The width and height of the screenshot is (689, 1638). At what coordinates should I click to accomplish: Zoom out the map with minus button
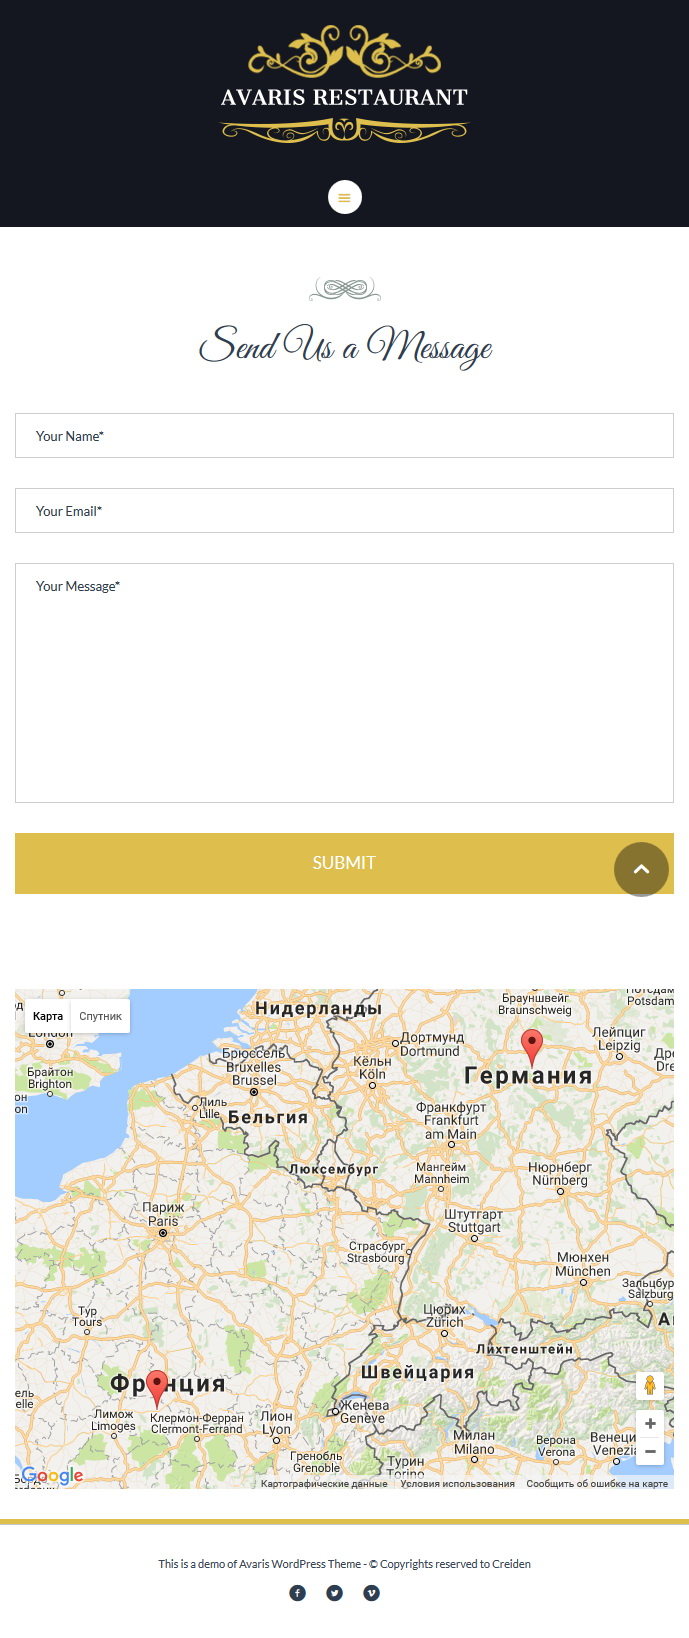(650, 1450)
